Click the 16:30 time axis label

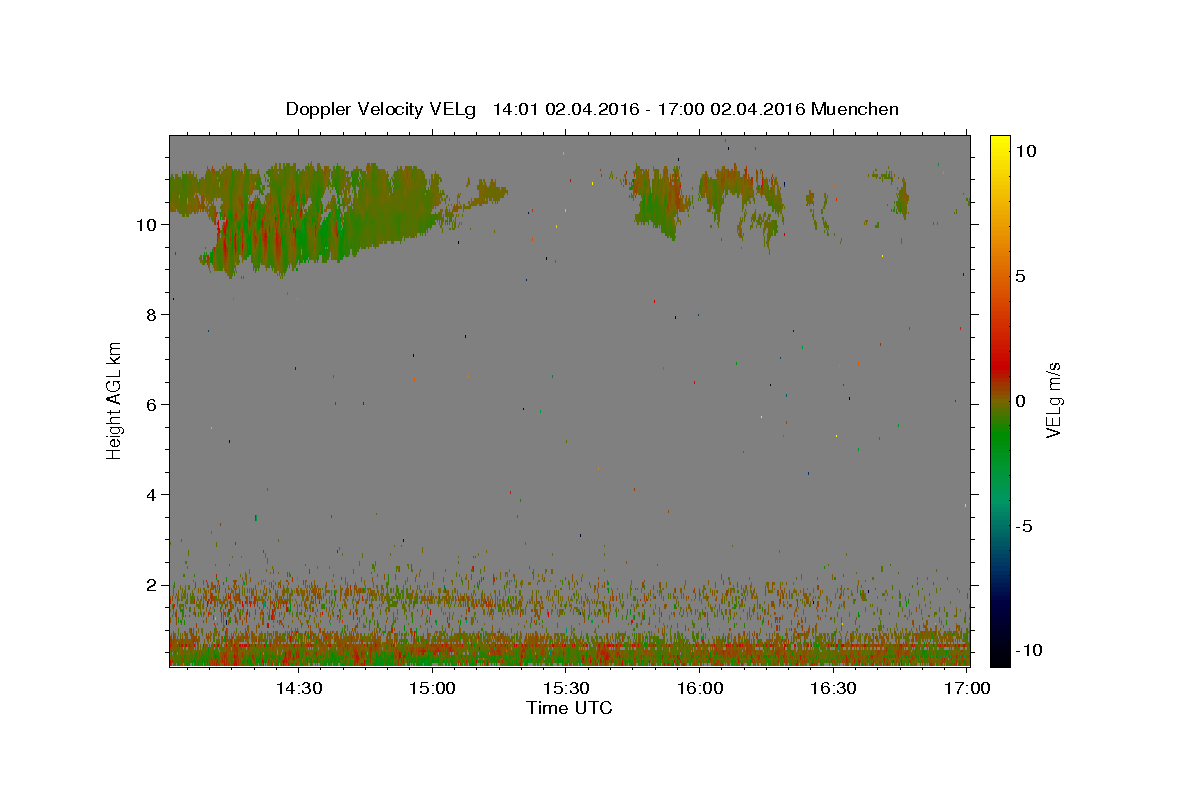pyautogui.click(x=833, y=688)
